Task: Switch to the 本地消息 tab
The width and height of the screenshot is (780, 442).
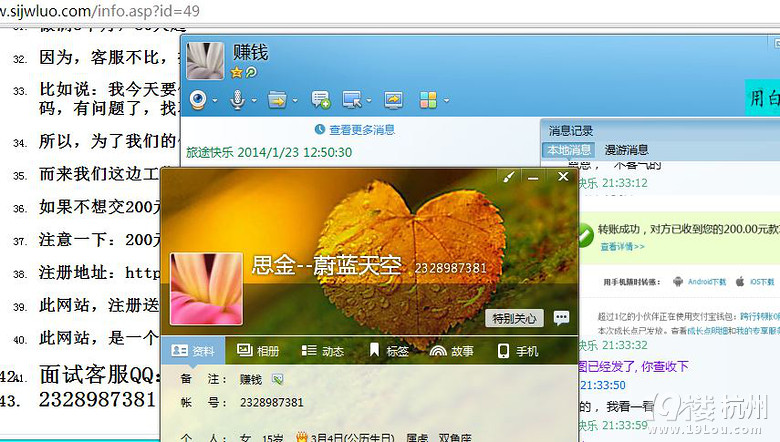Action: coord(569,150)
